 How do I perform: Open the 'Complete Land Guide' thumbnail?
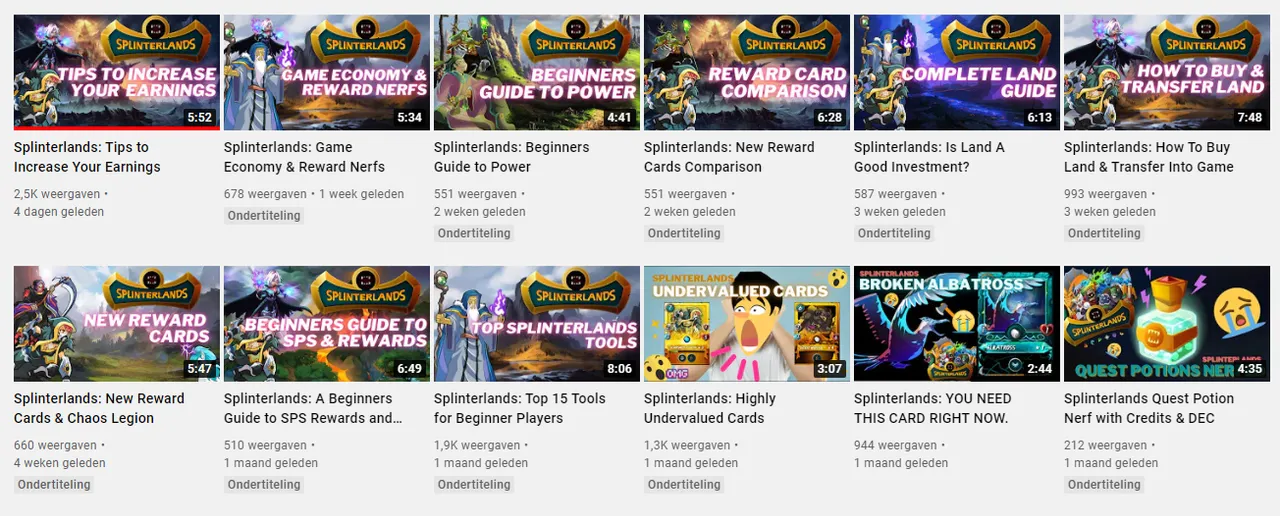957,72
